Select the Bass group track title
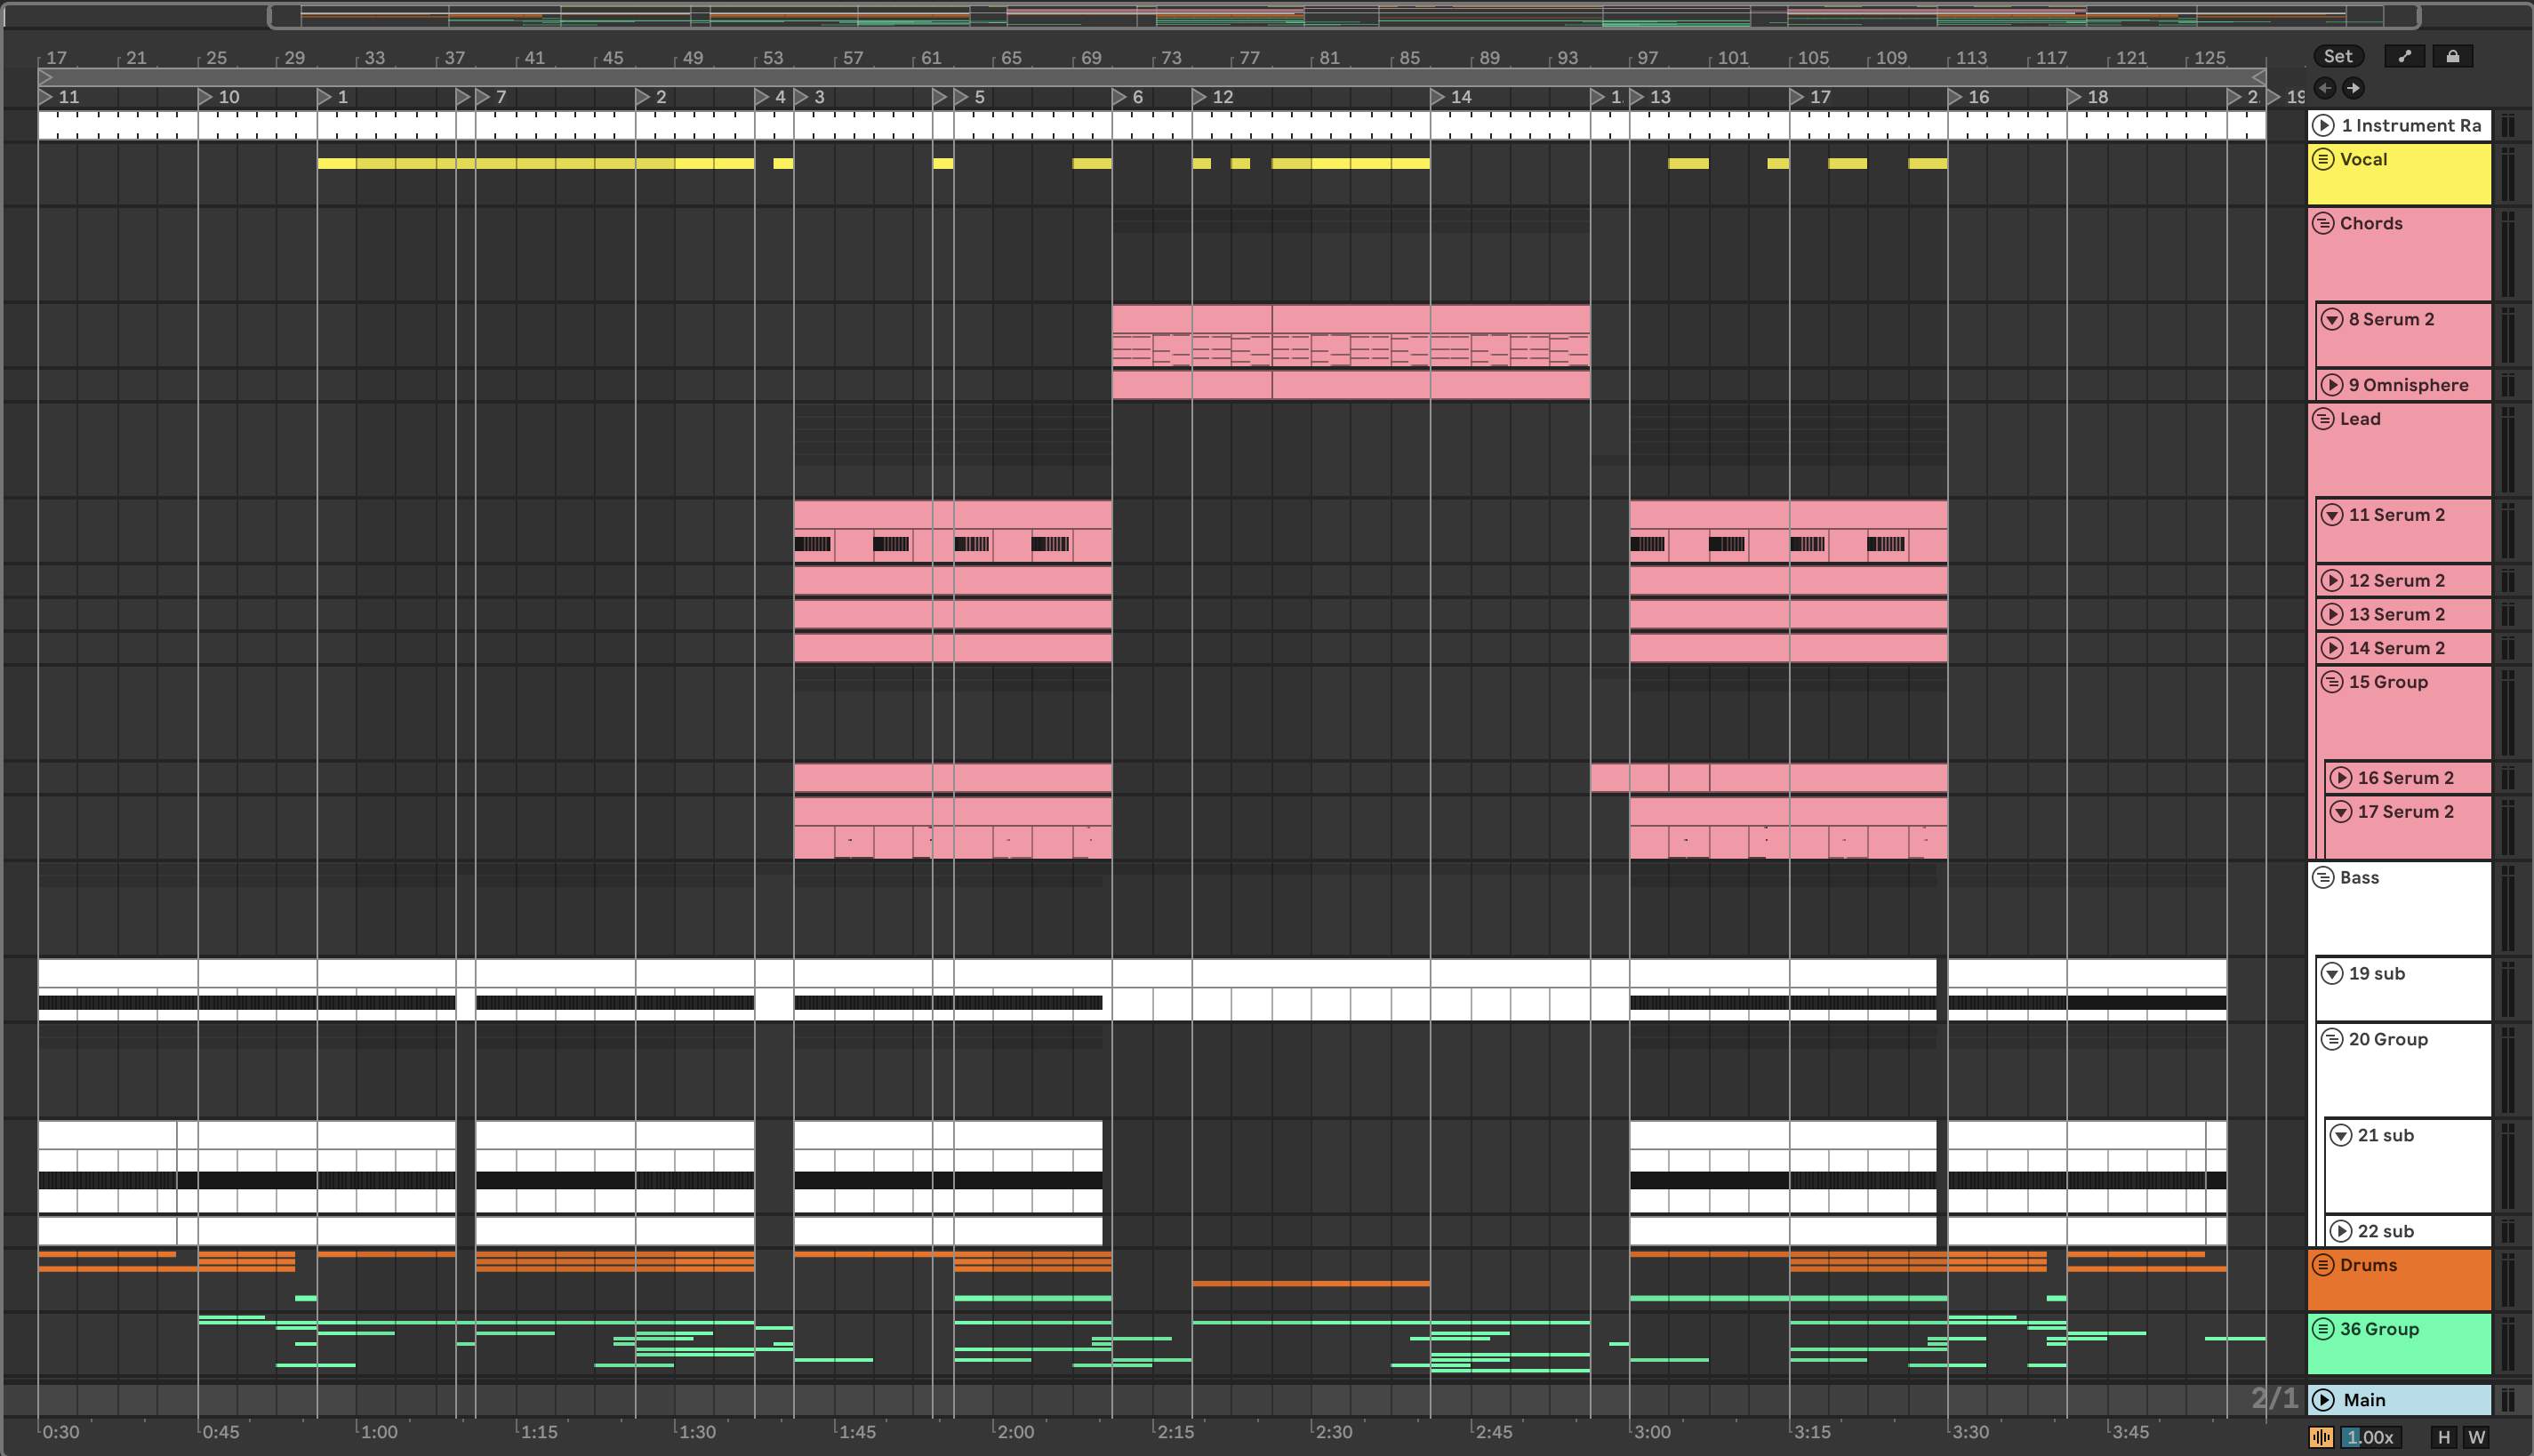 [x=2359, y=877]
